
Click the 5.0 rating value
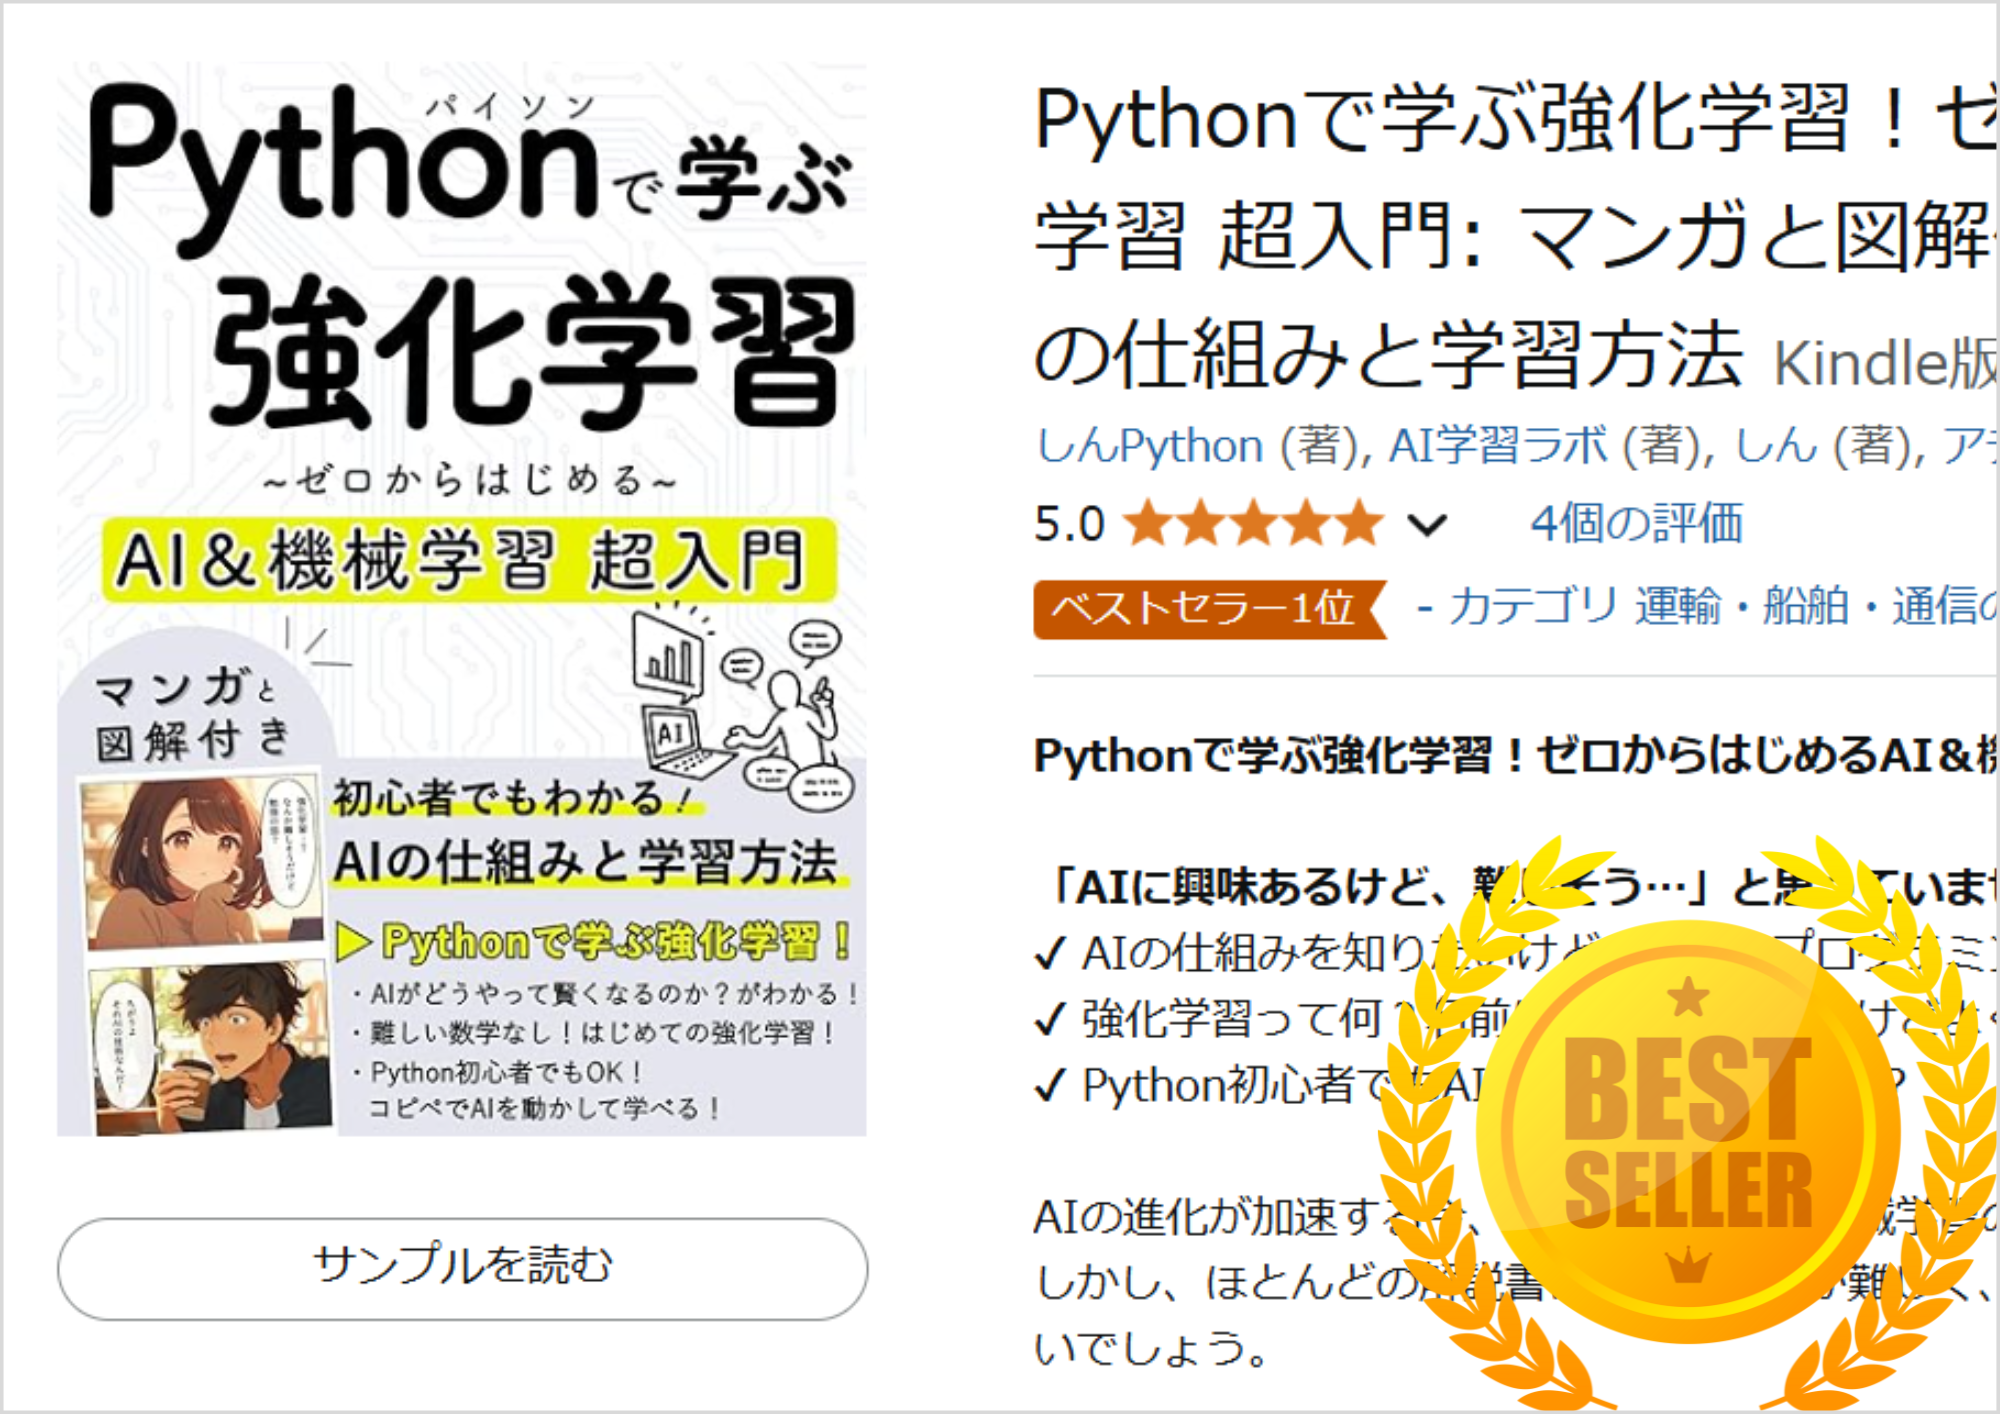[1069, 525]
